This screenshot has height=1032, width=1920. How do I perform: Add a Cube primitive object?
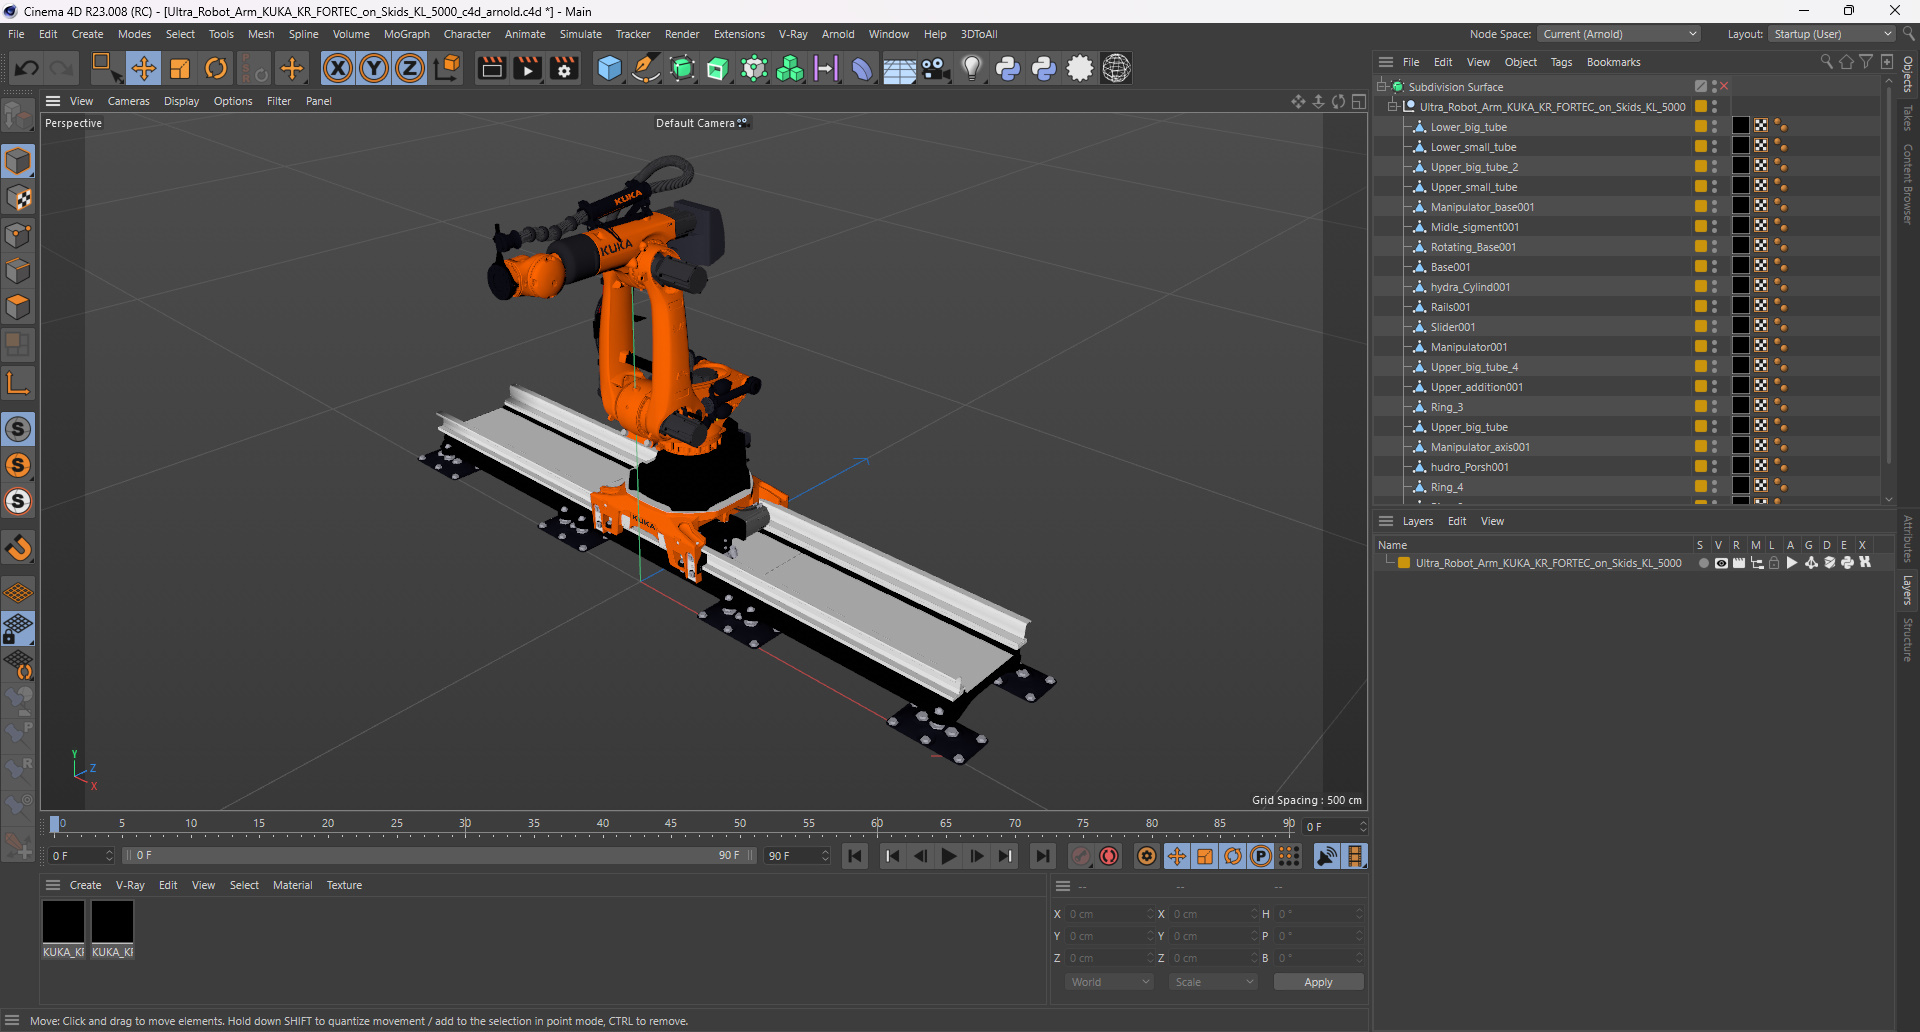(x=609, y=68)
